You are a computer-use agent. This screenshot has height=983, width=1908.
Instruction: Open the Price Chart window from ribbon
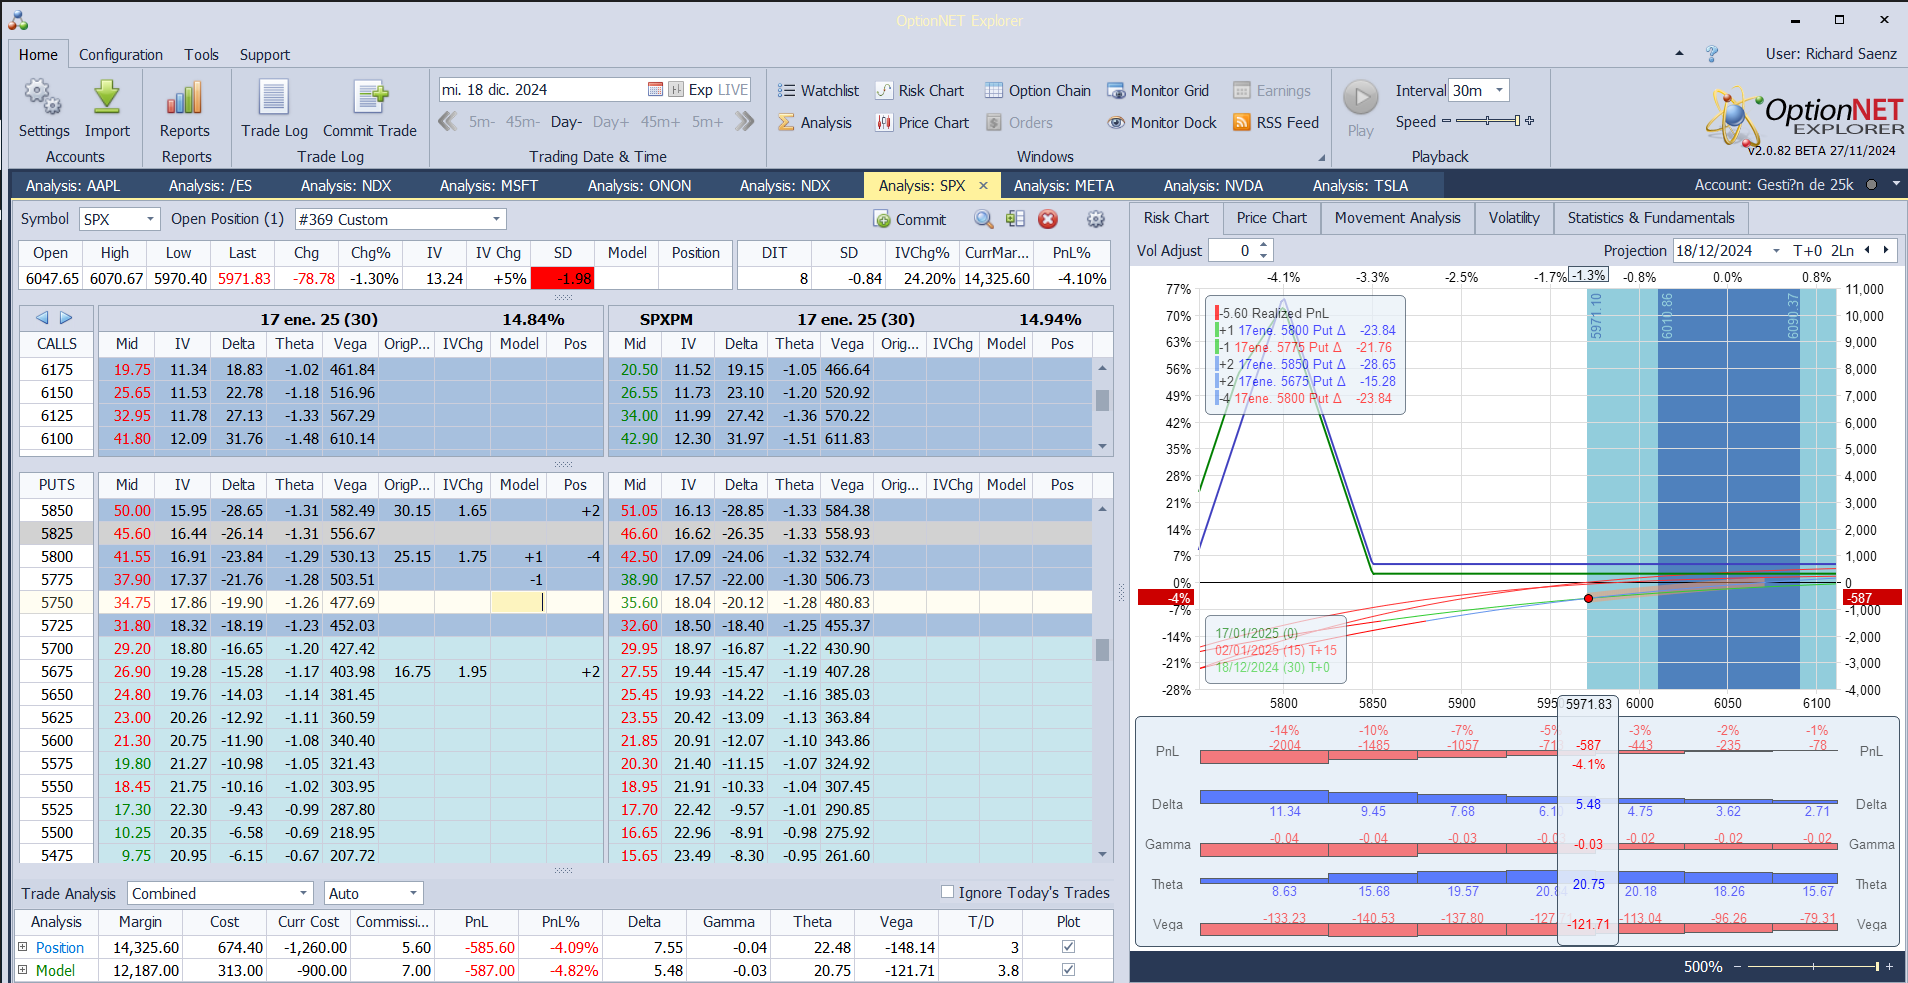tap(922, 123)
